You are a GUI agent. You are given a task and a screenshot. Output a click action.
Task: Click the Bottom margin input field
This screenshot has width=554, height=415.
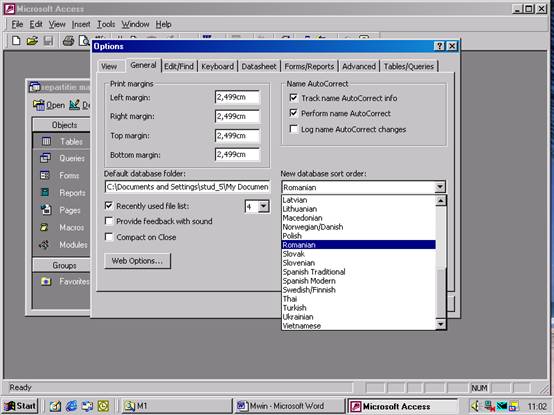click(237, 155)
